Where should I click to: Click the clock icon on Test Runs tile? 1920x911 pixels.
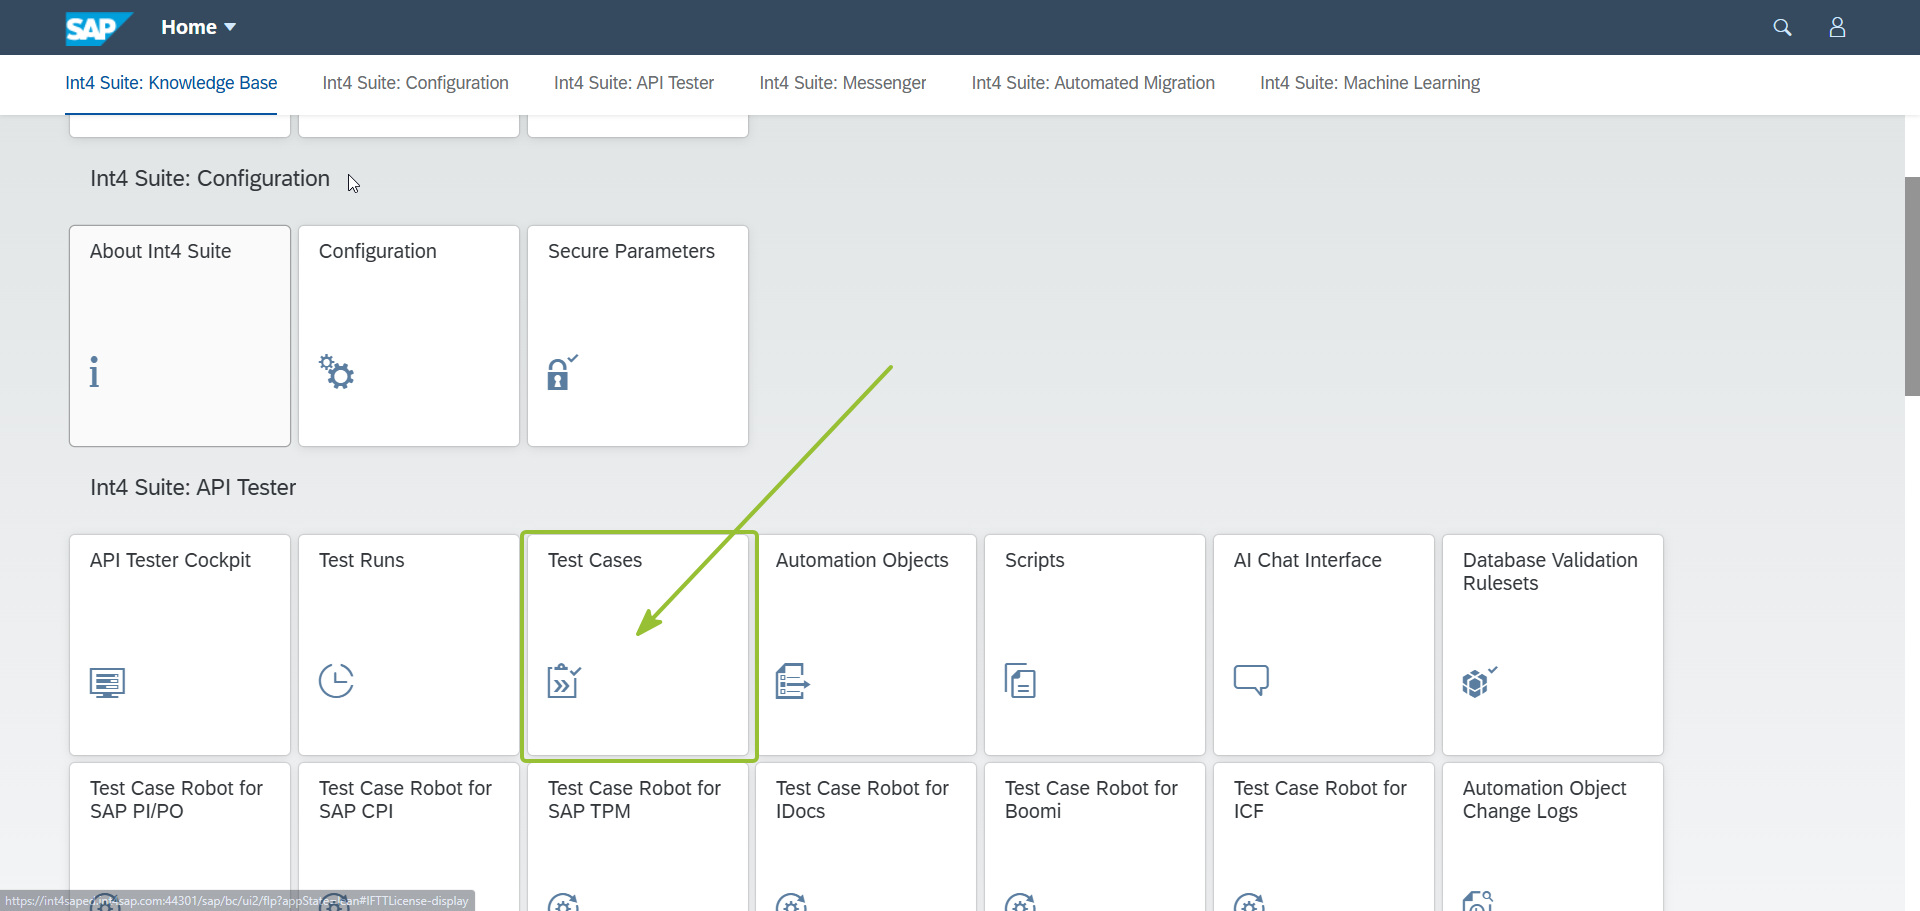tap(336, 681)
